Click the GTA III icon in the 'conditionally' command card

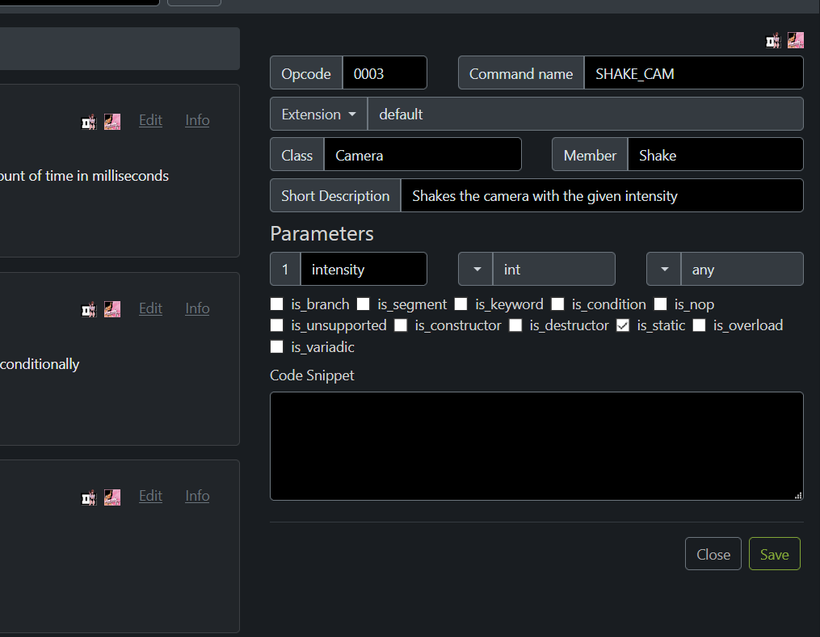coord(89,310)
